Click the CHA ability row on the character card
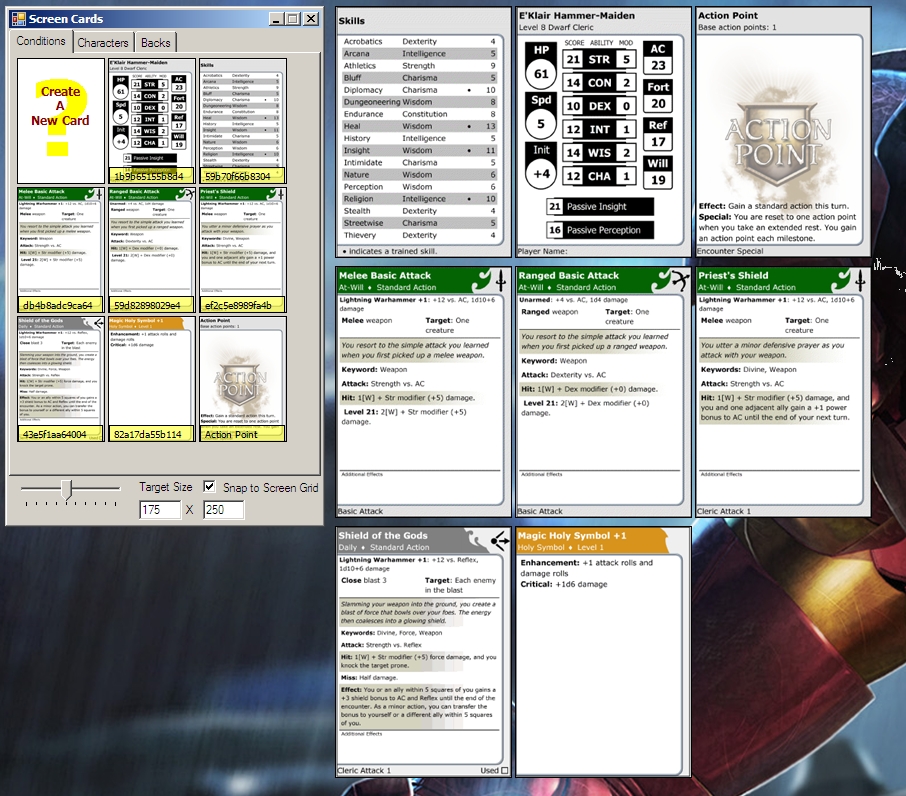 [x=599, y=176]
